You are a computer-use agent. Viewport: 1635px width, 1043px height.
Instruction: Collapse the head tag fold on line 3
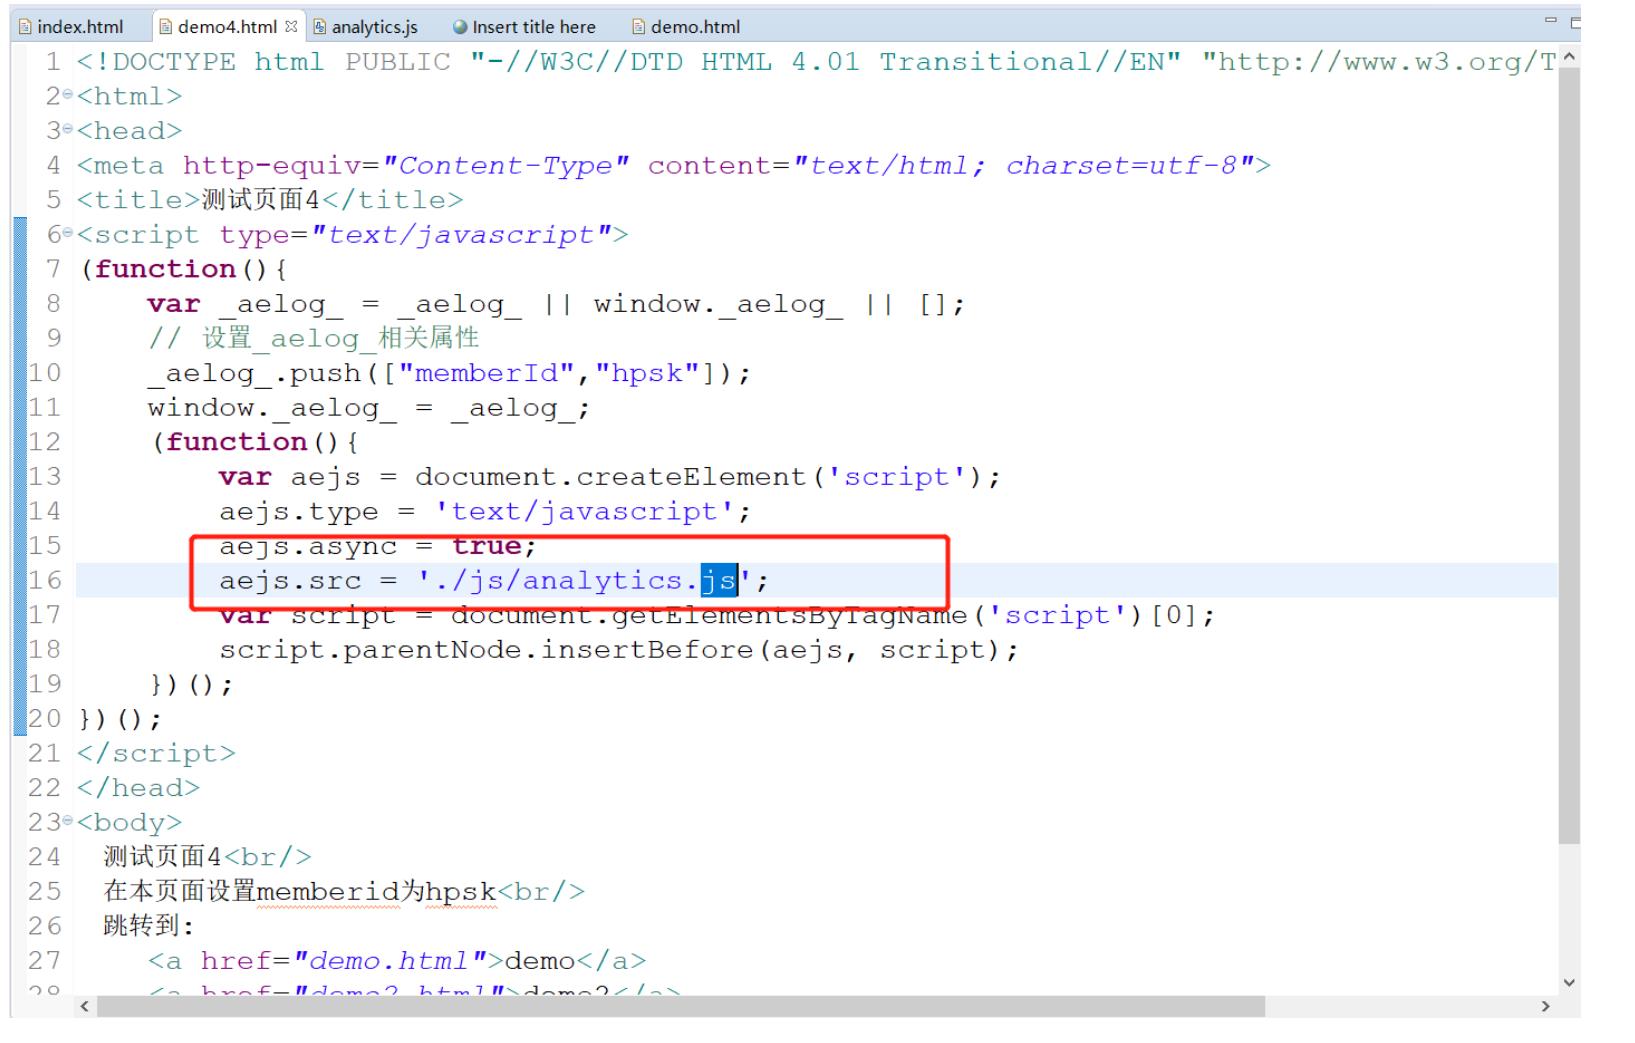68,130
